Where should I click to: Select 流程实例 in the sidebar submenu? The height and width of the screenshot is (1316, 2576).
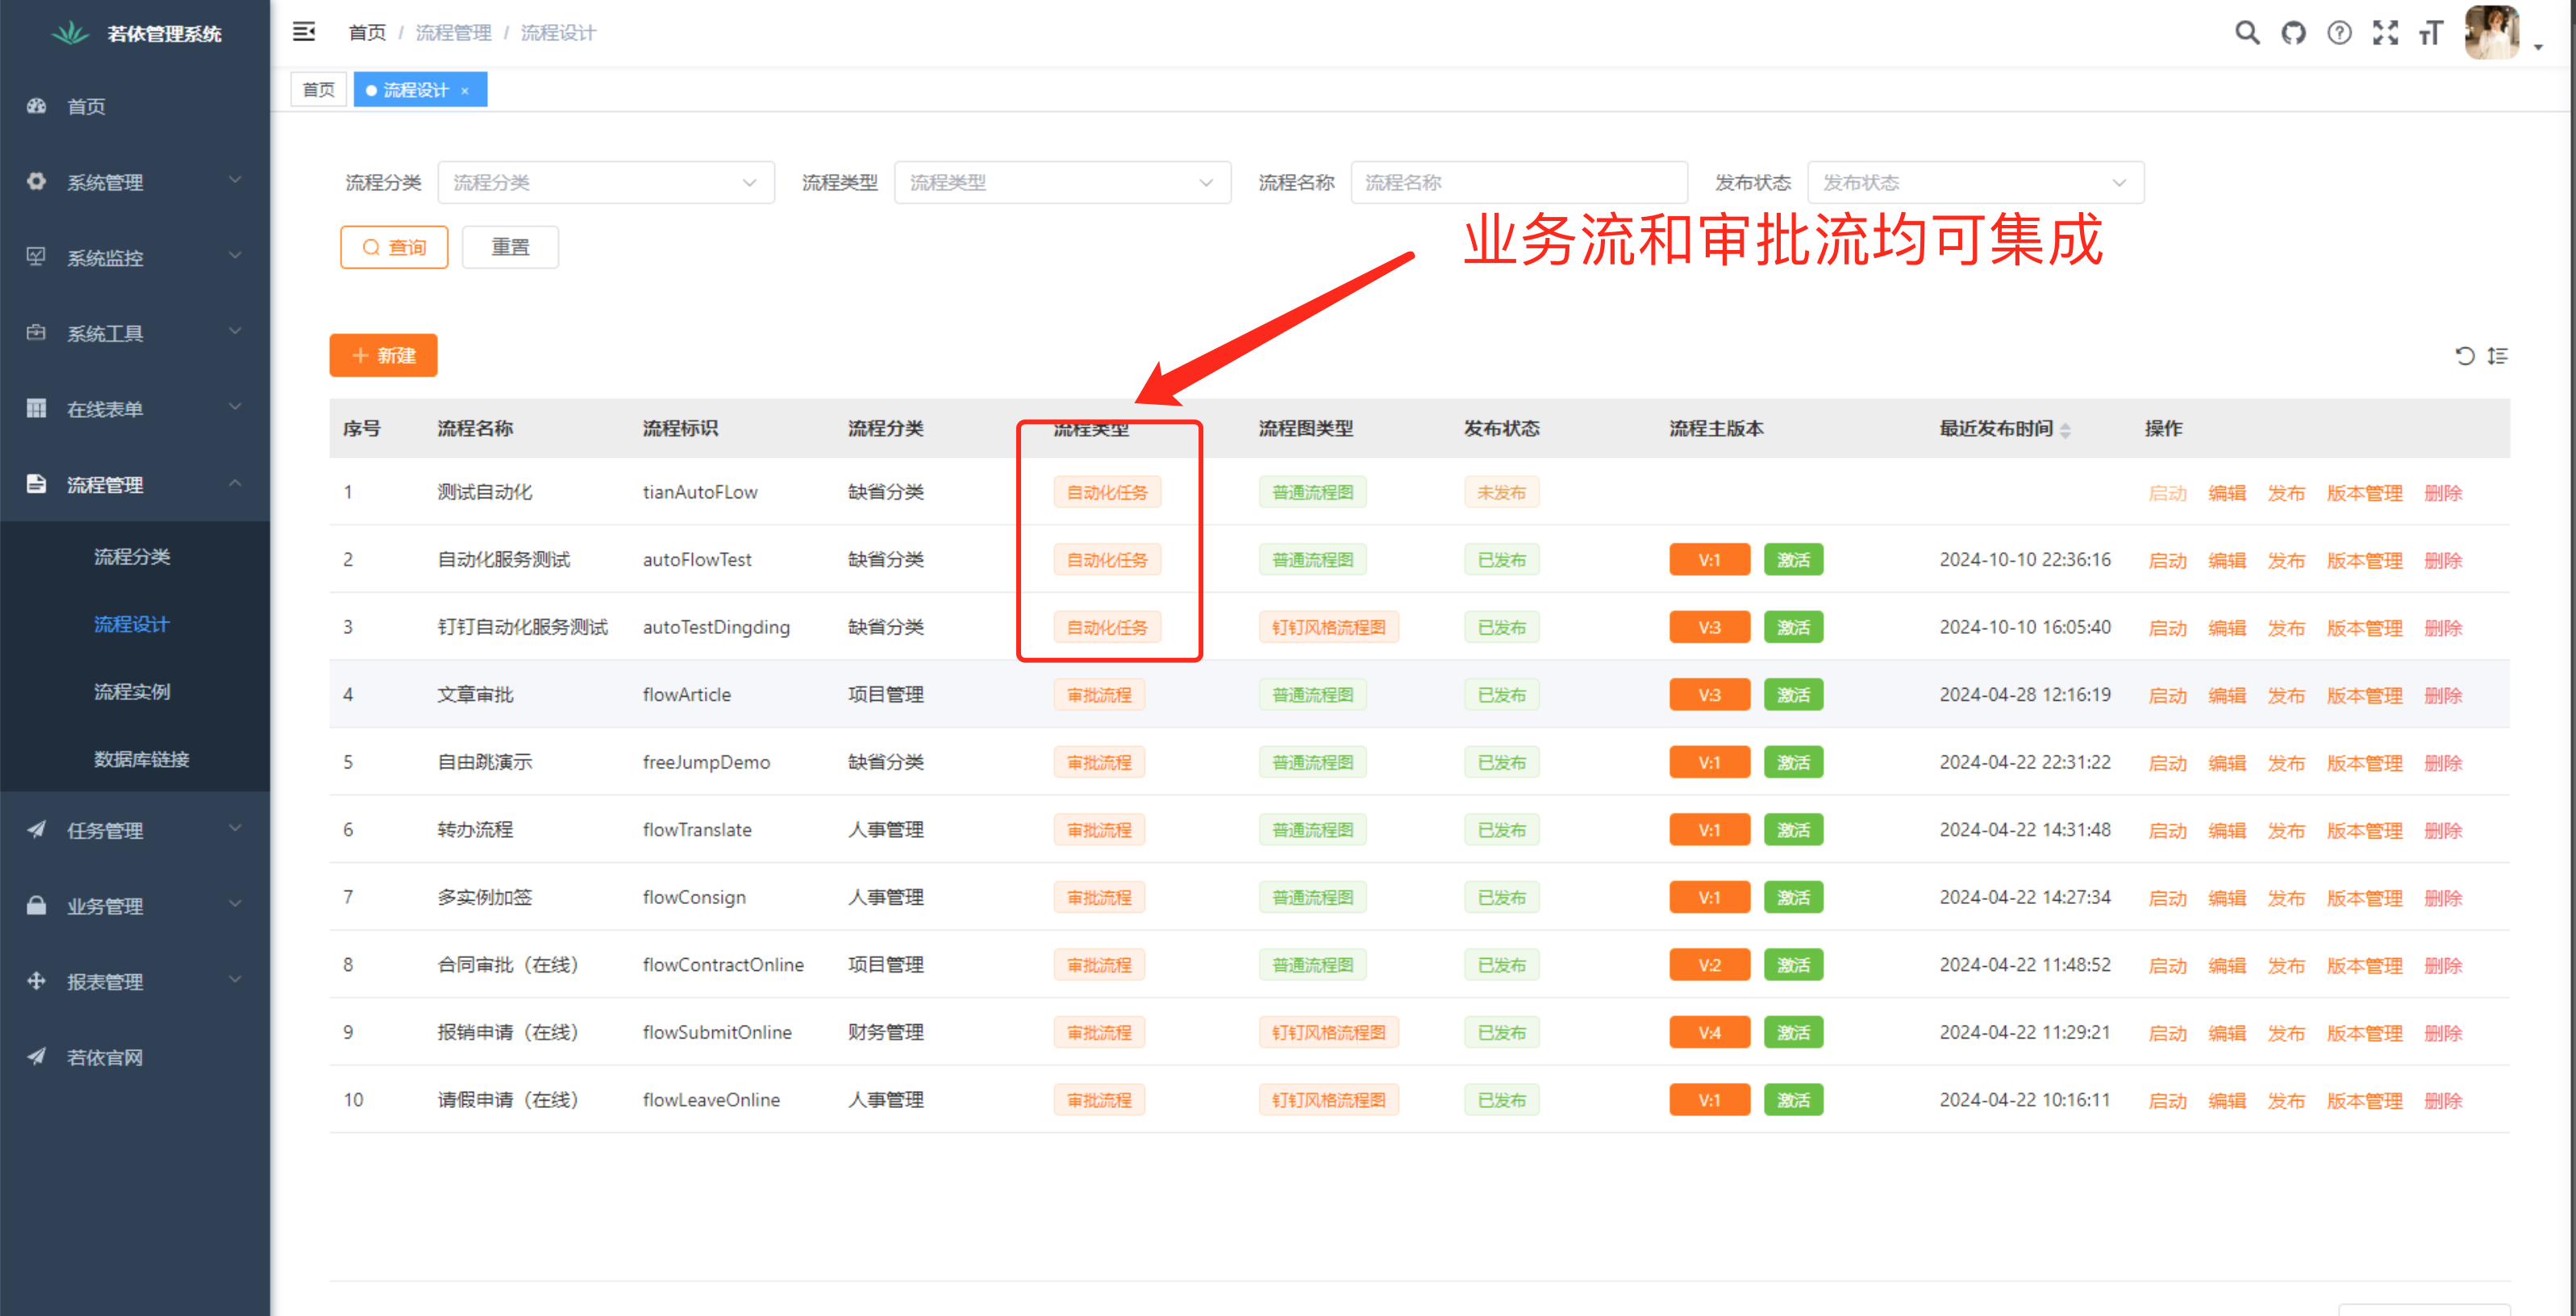click(132, 692)
